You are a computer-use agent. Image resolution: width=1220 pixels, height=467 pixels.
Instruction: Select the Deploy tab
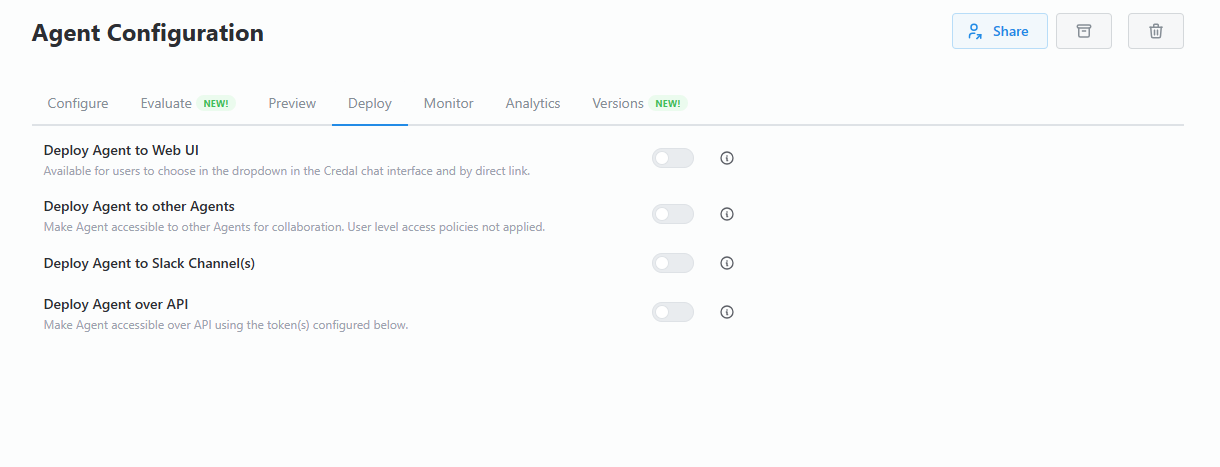point(370,103)
